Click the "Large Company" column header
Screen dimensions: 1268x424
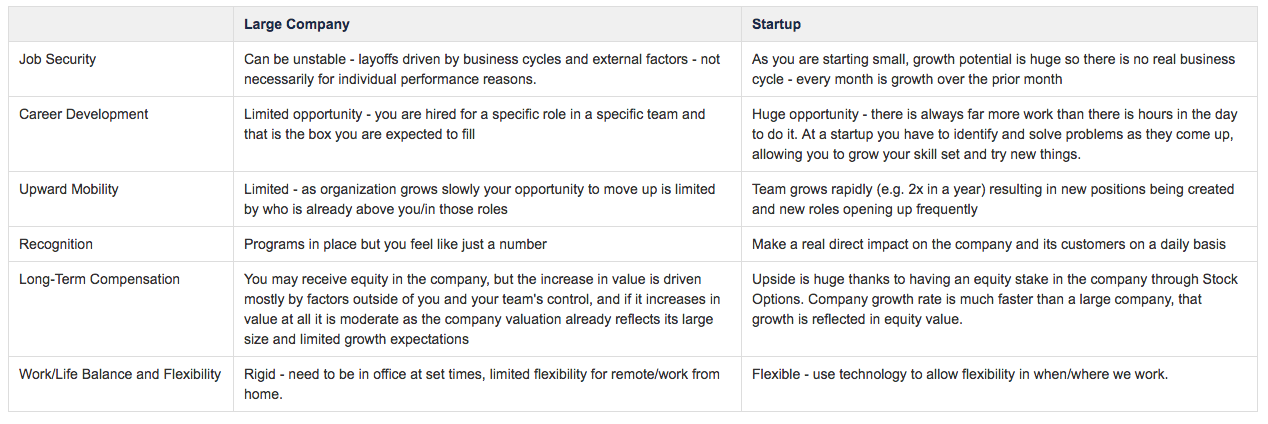pos(296,24)
